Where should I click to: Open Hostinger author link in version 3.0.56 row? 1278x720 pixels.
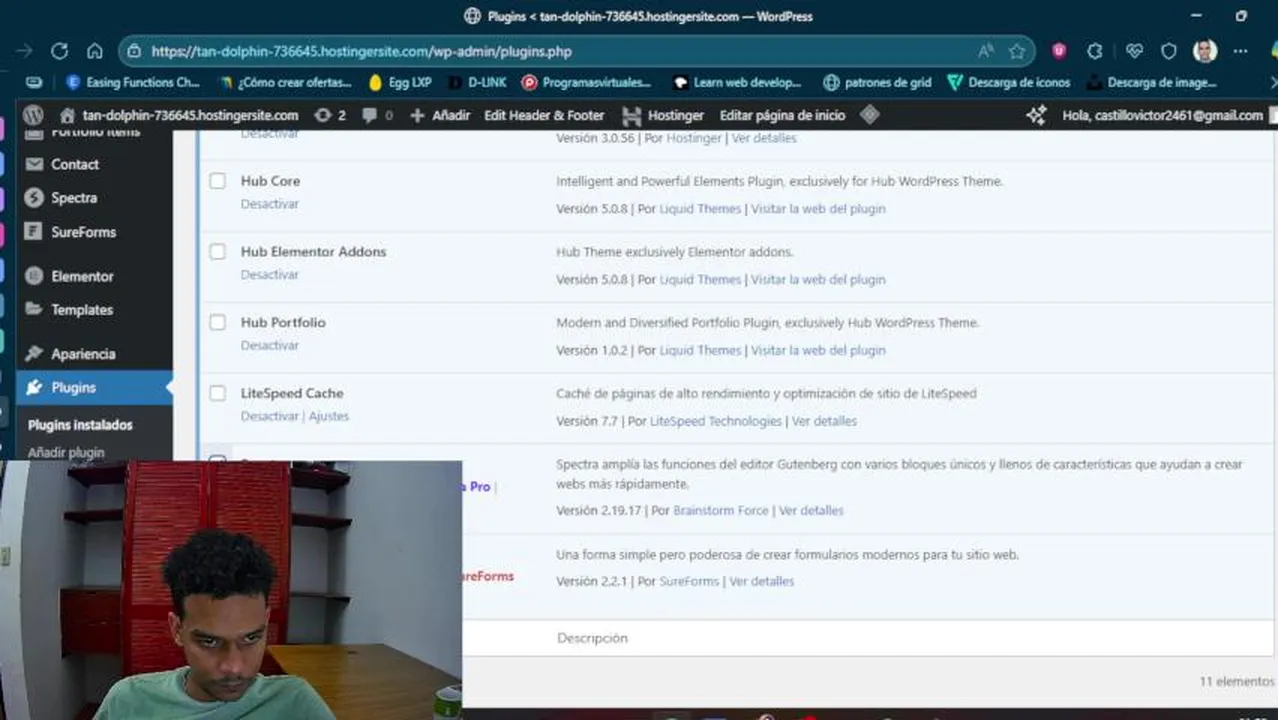(x=694, y=138)
